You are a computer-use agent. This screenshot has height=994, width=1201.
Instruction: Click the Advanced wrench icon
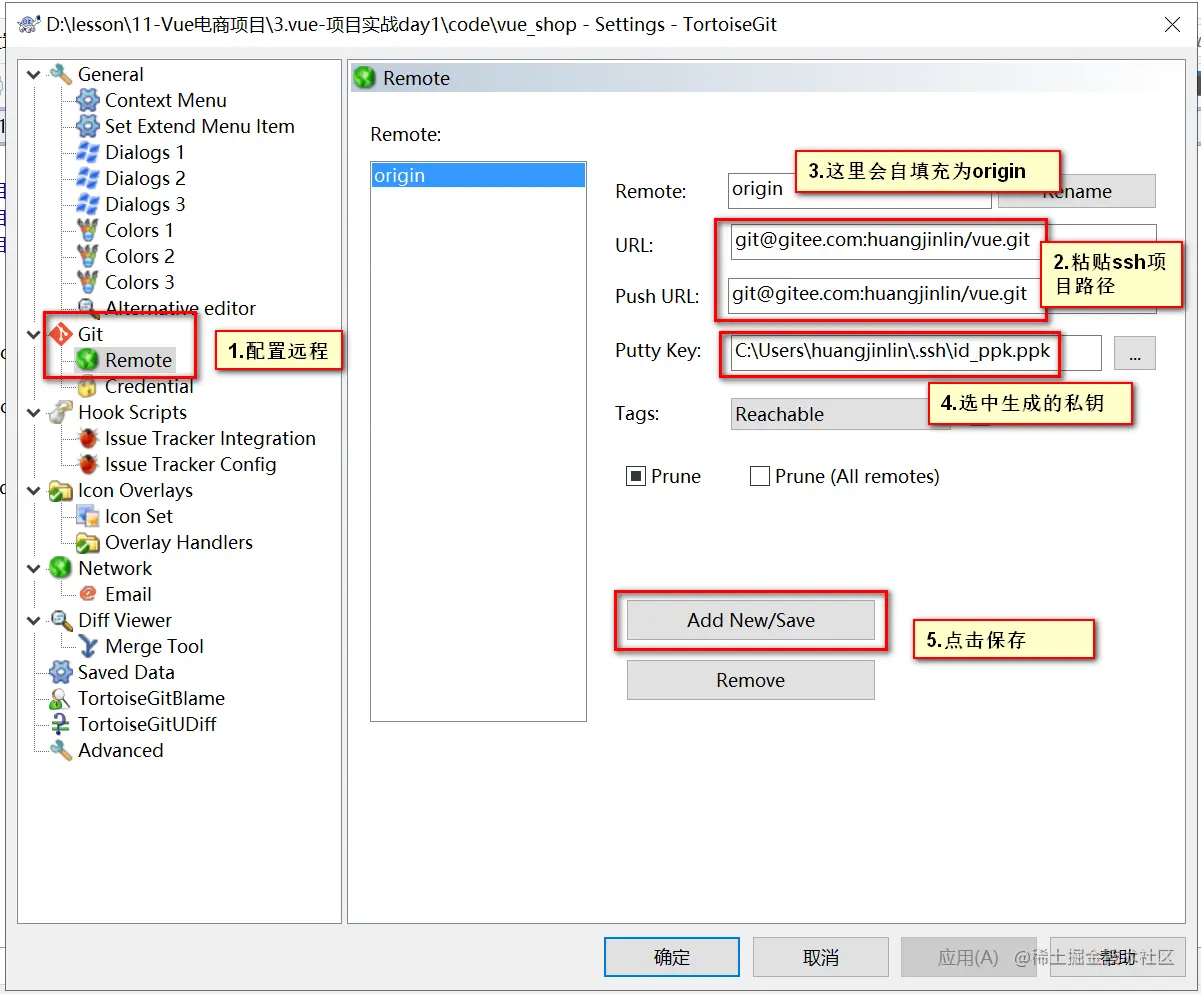61,750
